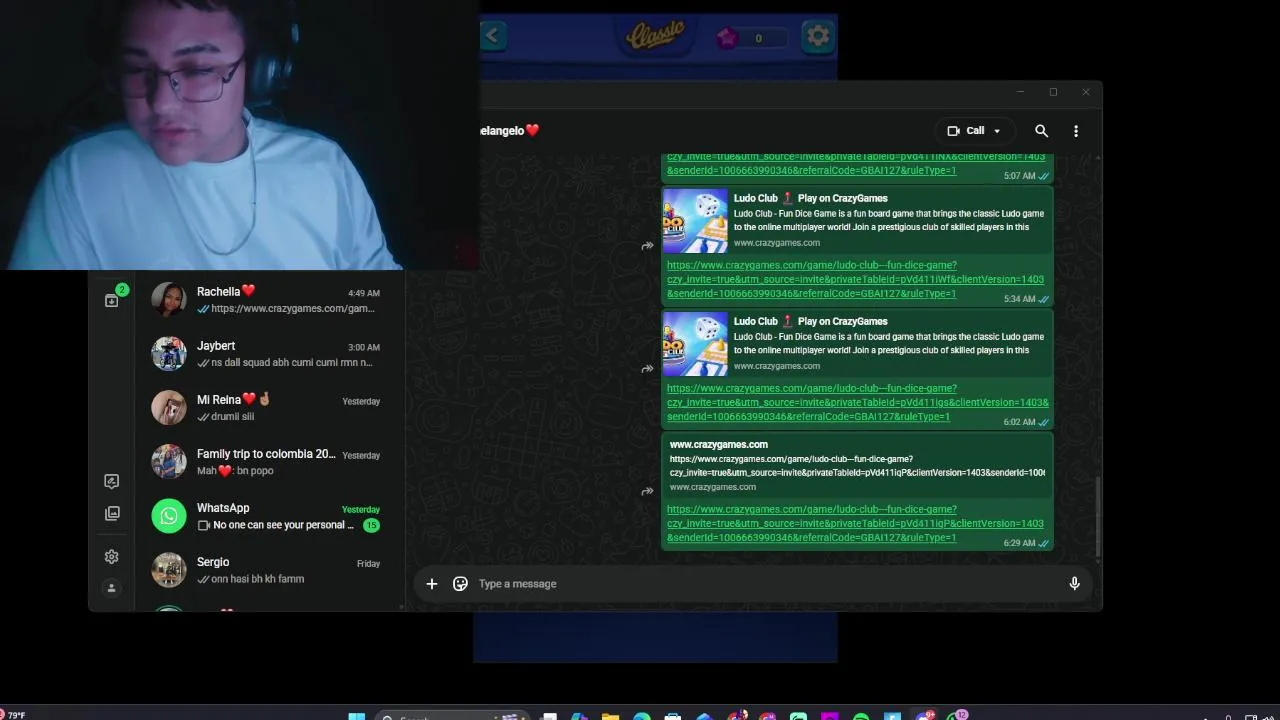
Task: Click Mi Reina's profile picture
Action: click(169, 407)
